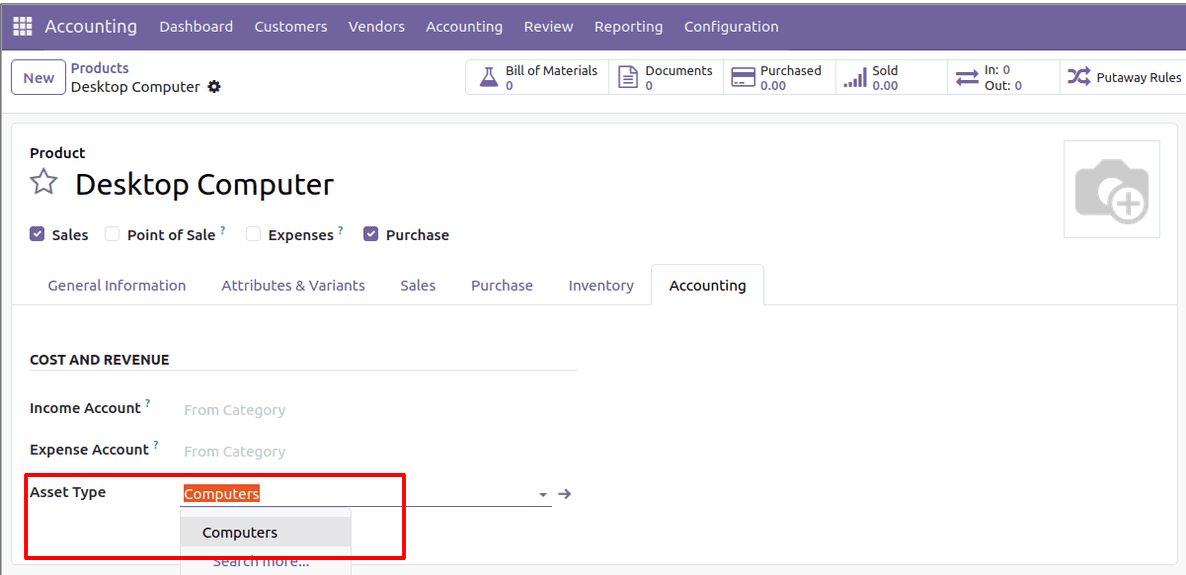Click the Income Account field
The height and width of the screenshot is (575, 1186).
(x=368, y=410)
